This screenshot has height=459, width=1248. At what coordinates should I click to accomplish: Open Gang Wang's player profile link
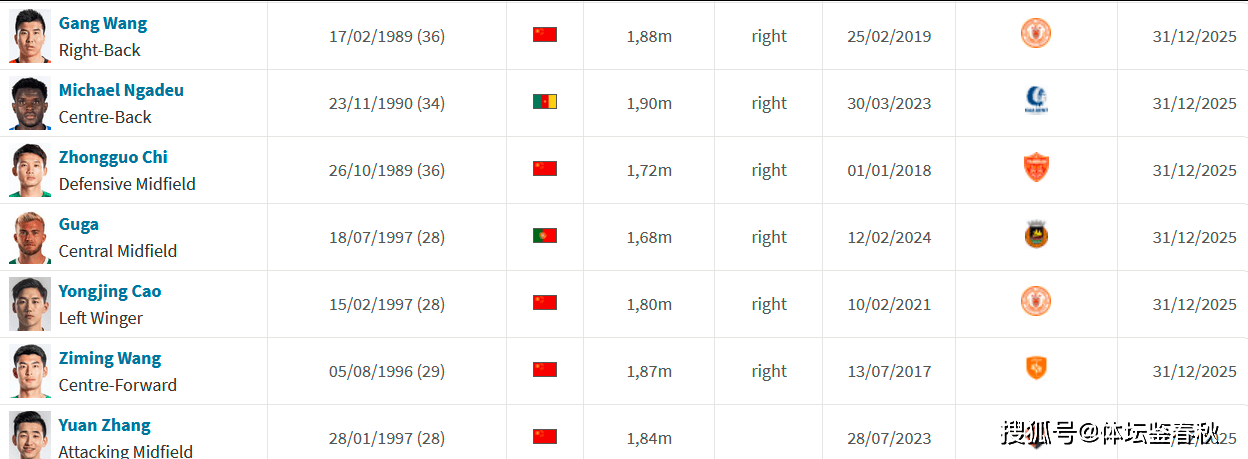pos(103,23)
